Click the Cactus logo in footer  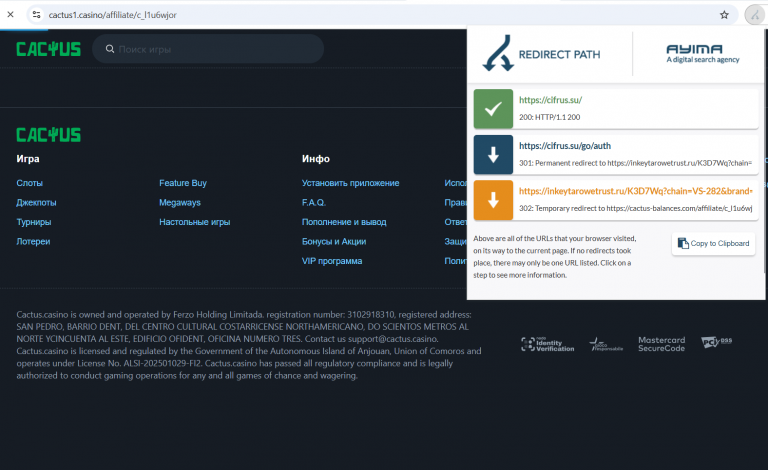48,135
